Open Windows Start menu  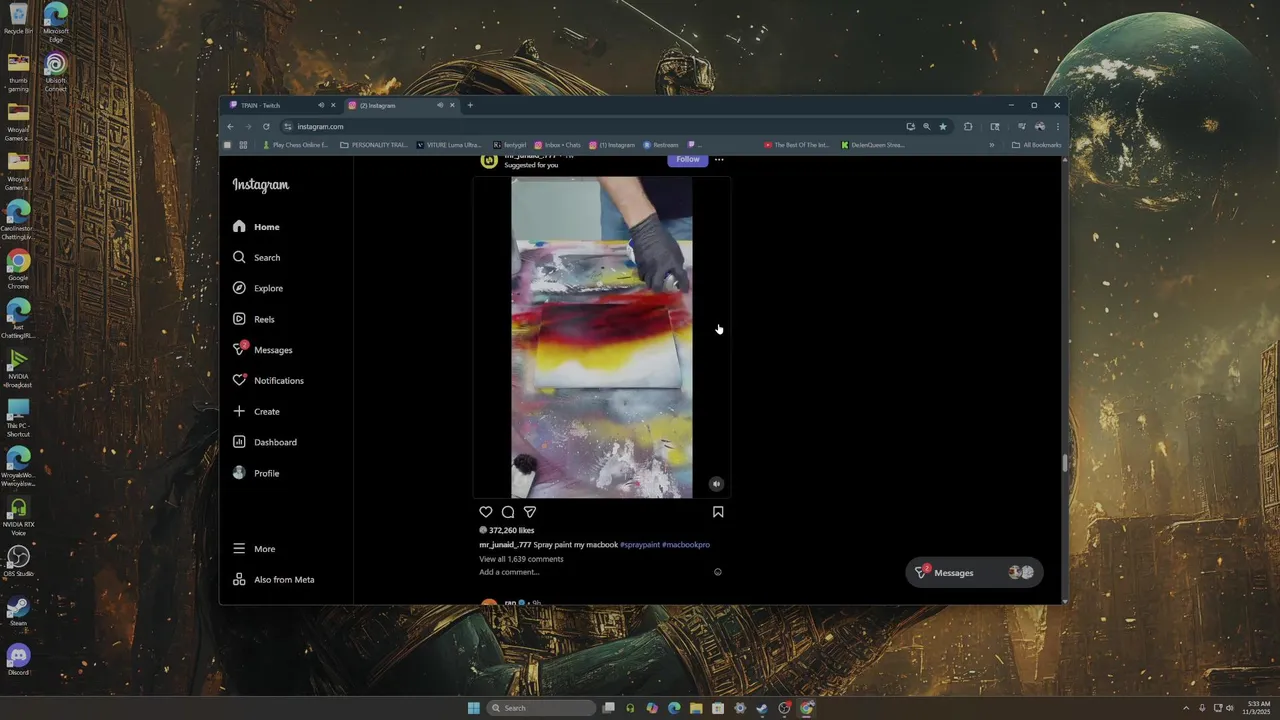pos(473,708)
